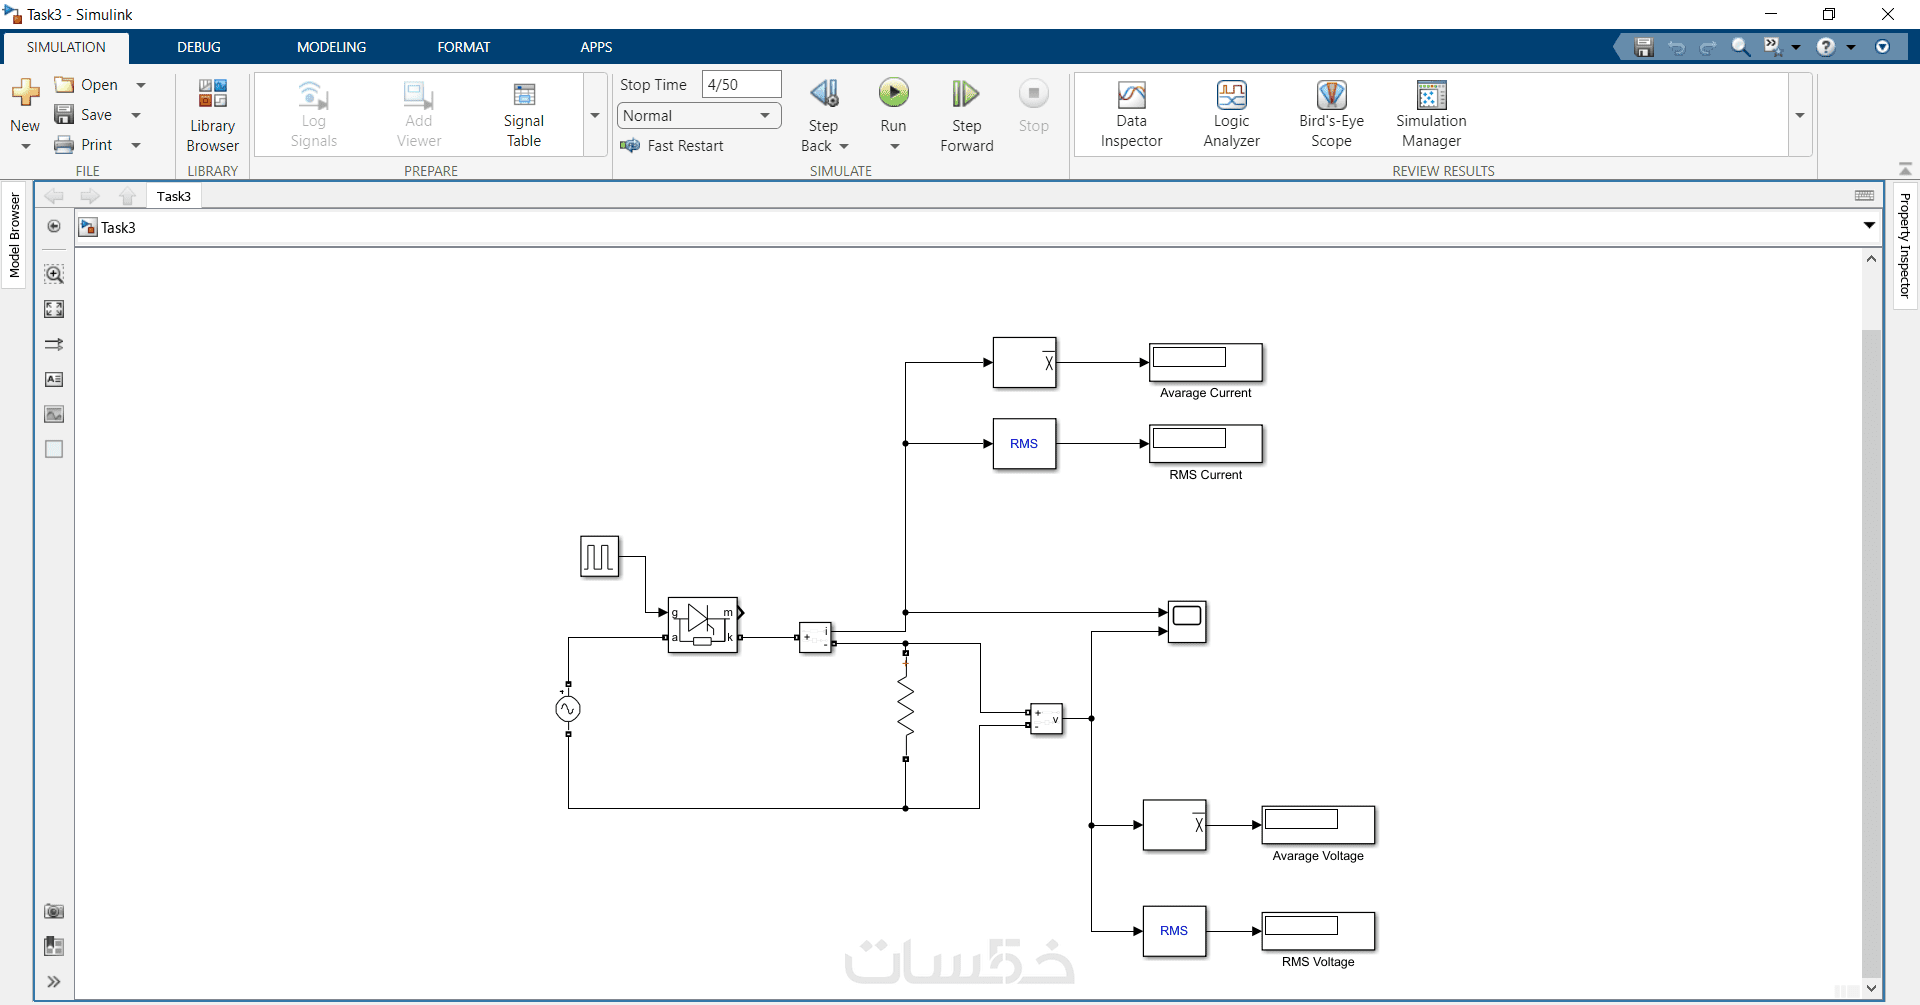Go up to parent system

(127, 196)
